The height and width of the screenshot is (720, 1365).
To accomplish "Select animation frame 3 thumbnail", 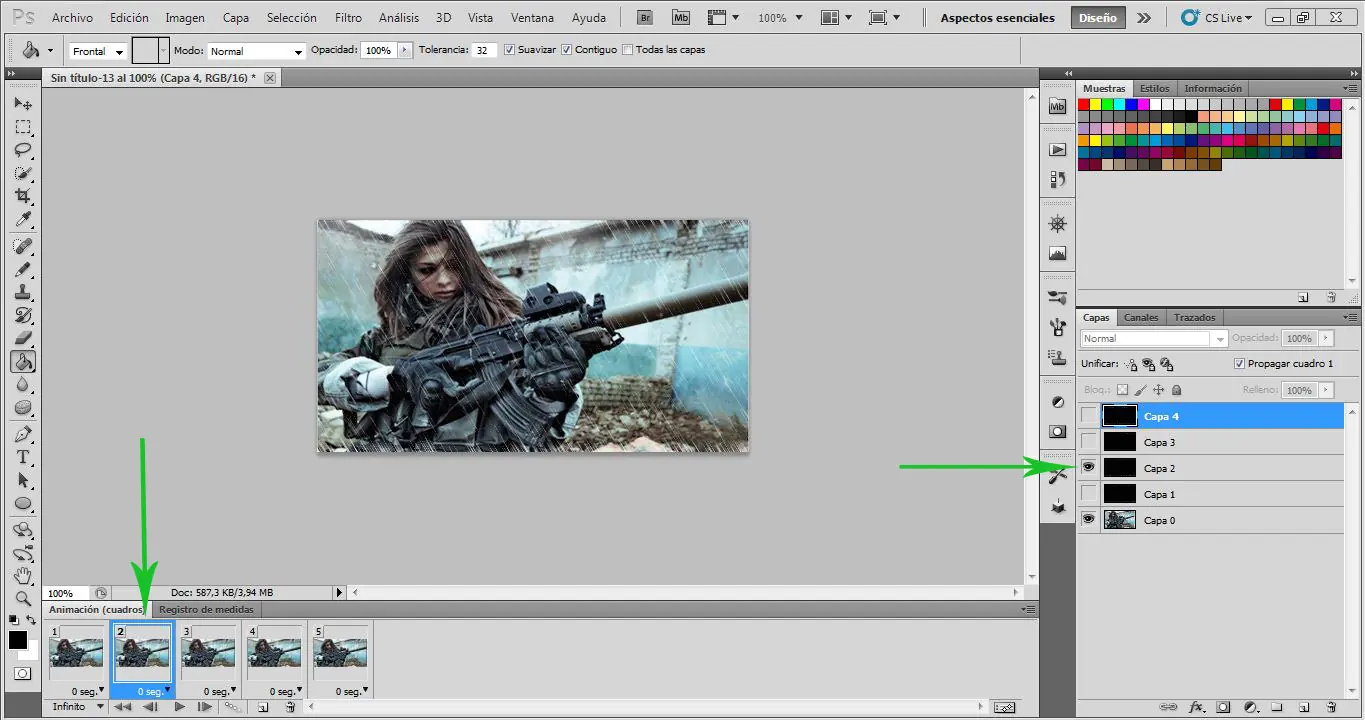I will [207, 653].
